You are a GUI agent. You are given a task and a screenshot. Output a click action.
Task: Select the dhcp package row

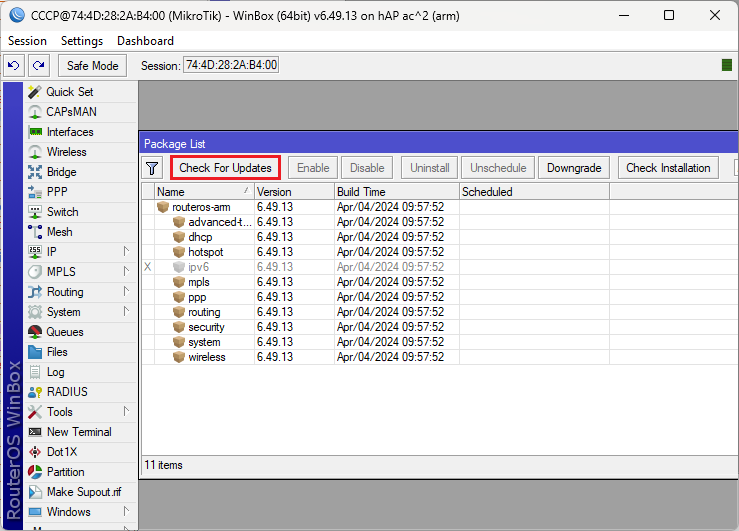pyautogui.click(x=439, y=237)
